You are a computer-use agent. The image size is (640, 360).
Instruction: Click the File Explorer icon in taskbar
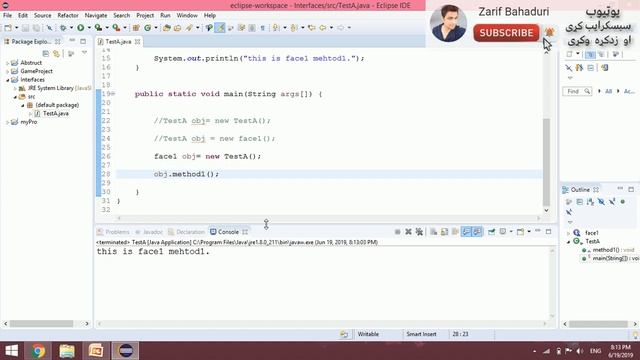click(x=67, y=351)
